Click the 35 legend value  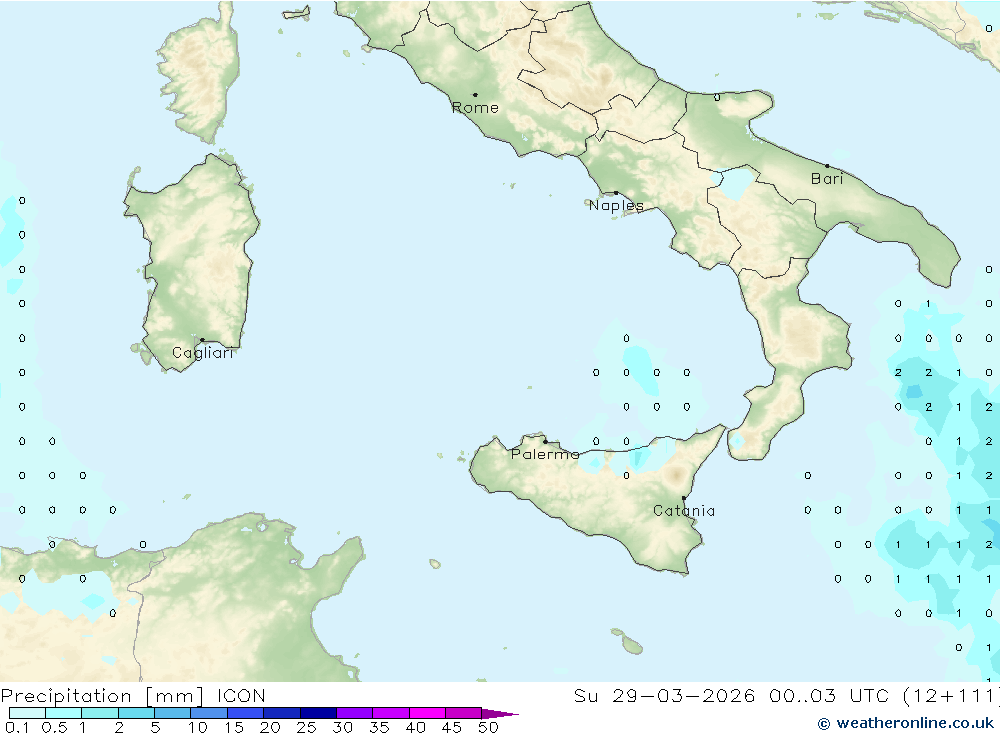coord(379,727)
